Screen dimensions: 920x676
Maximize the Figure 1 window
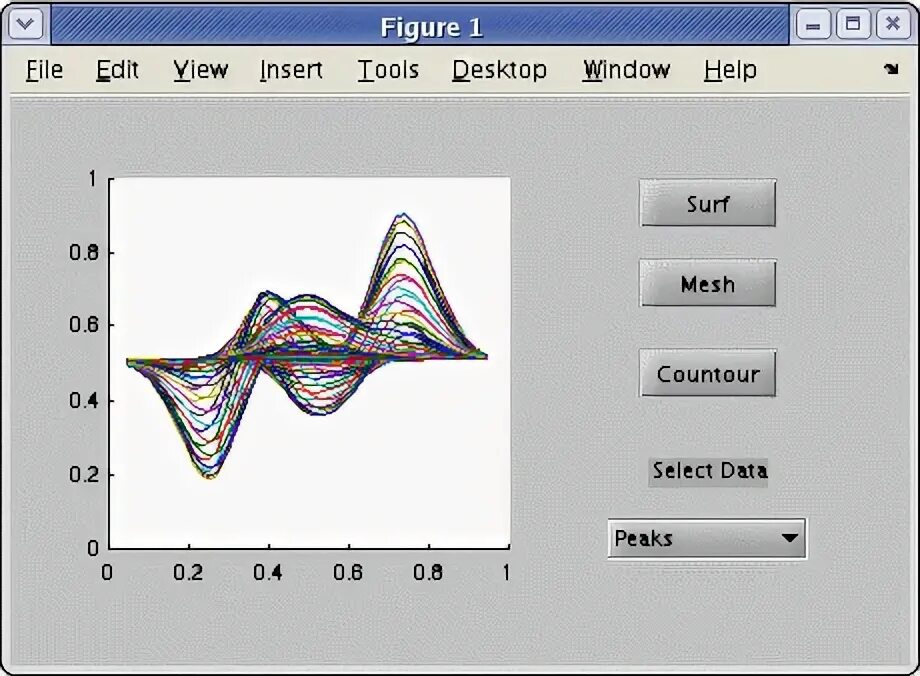(853, 25)
